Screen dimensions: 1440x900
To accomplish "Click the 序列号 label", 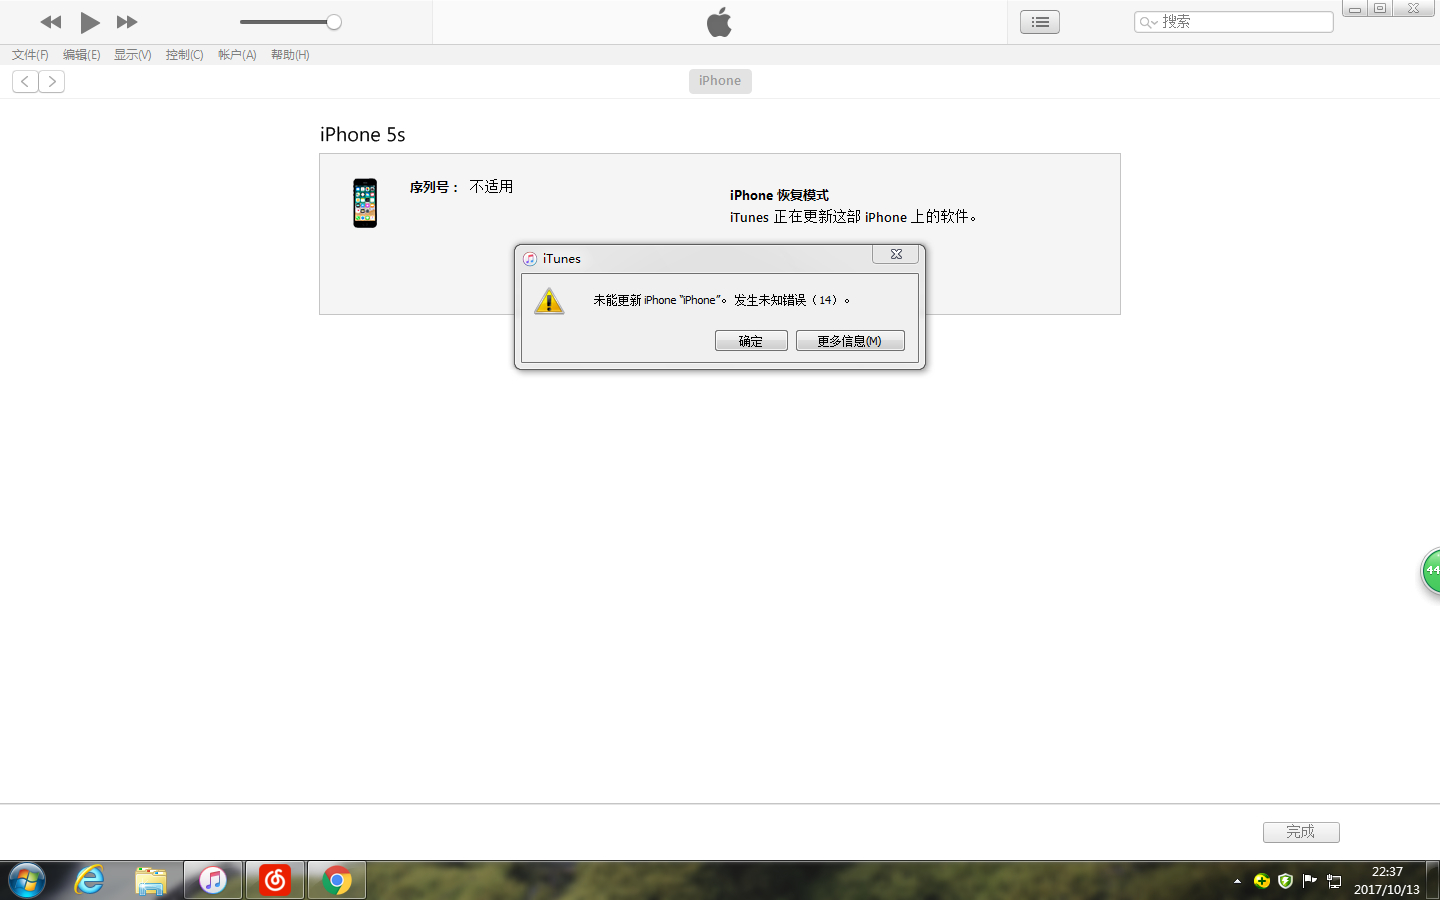I will (x=434, y=187).
